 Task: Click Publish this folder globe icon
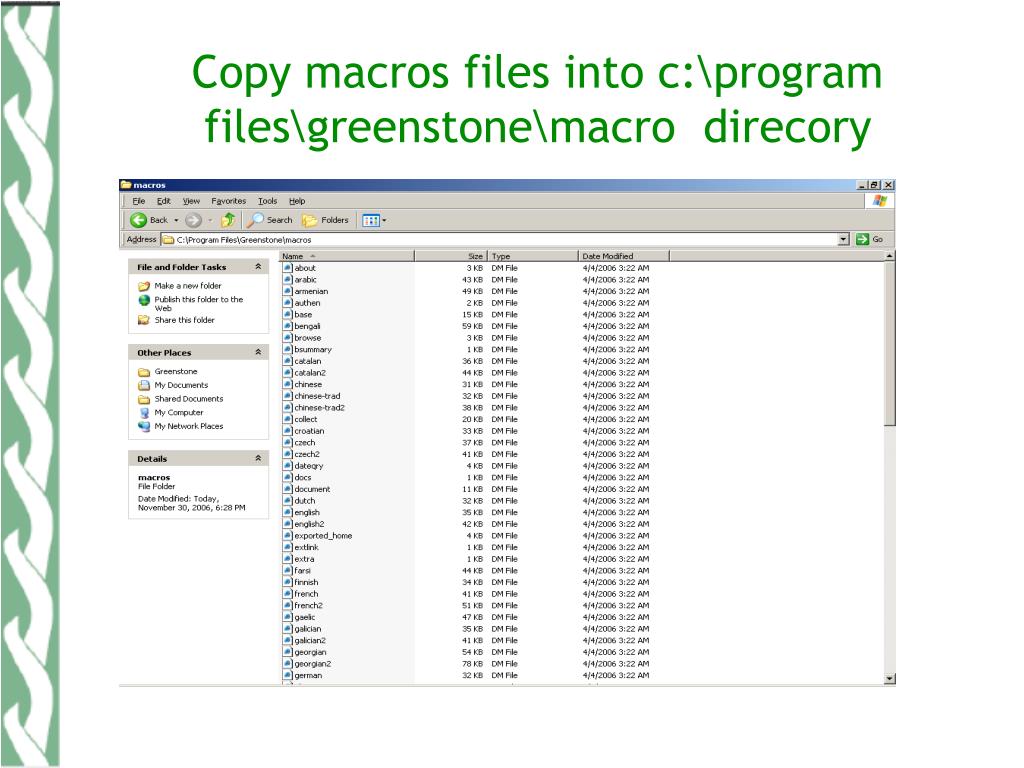(x=144, y=300)
